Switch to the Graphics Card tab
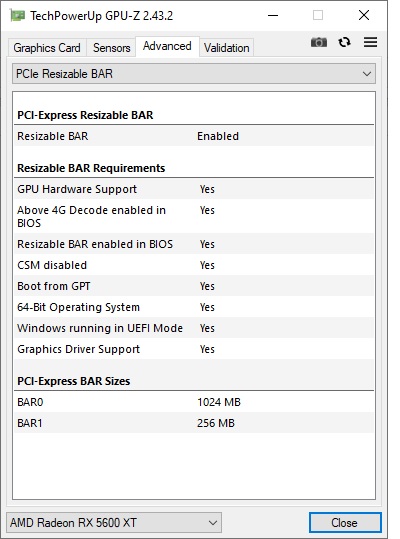Screen dimensions: 400x539 [47, 48]
